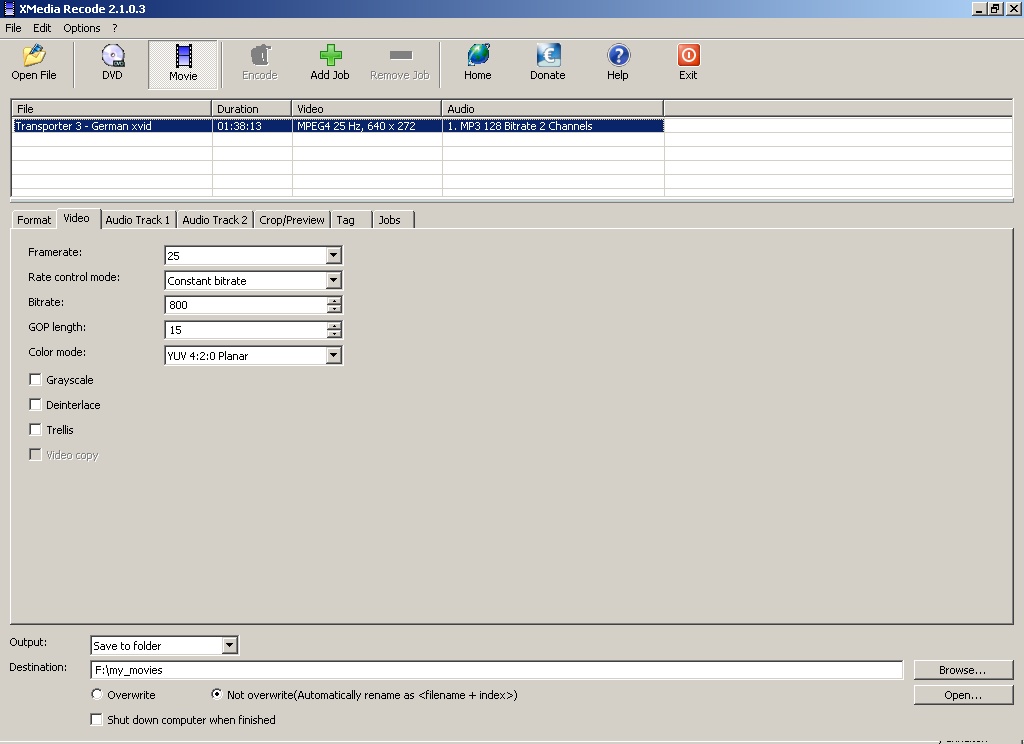Increase GOP length with the up arrow

coord(334,325)
